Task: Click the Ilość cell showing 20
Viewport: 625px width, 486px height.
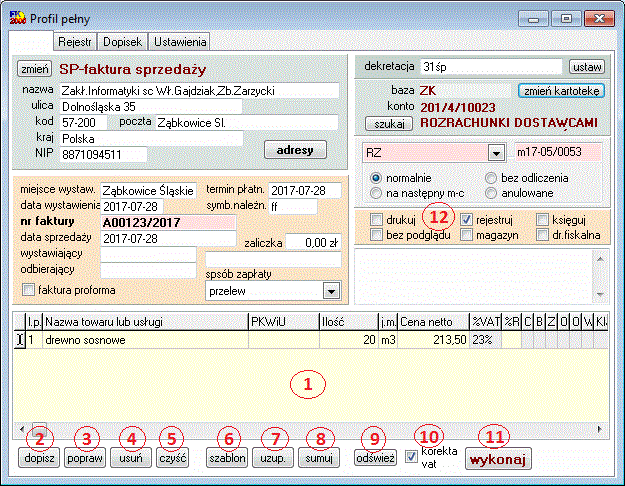Action: pyautogui.click(x=348, y=340)
